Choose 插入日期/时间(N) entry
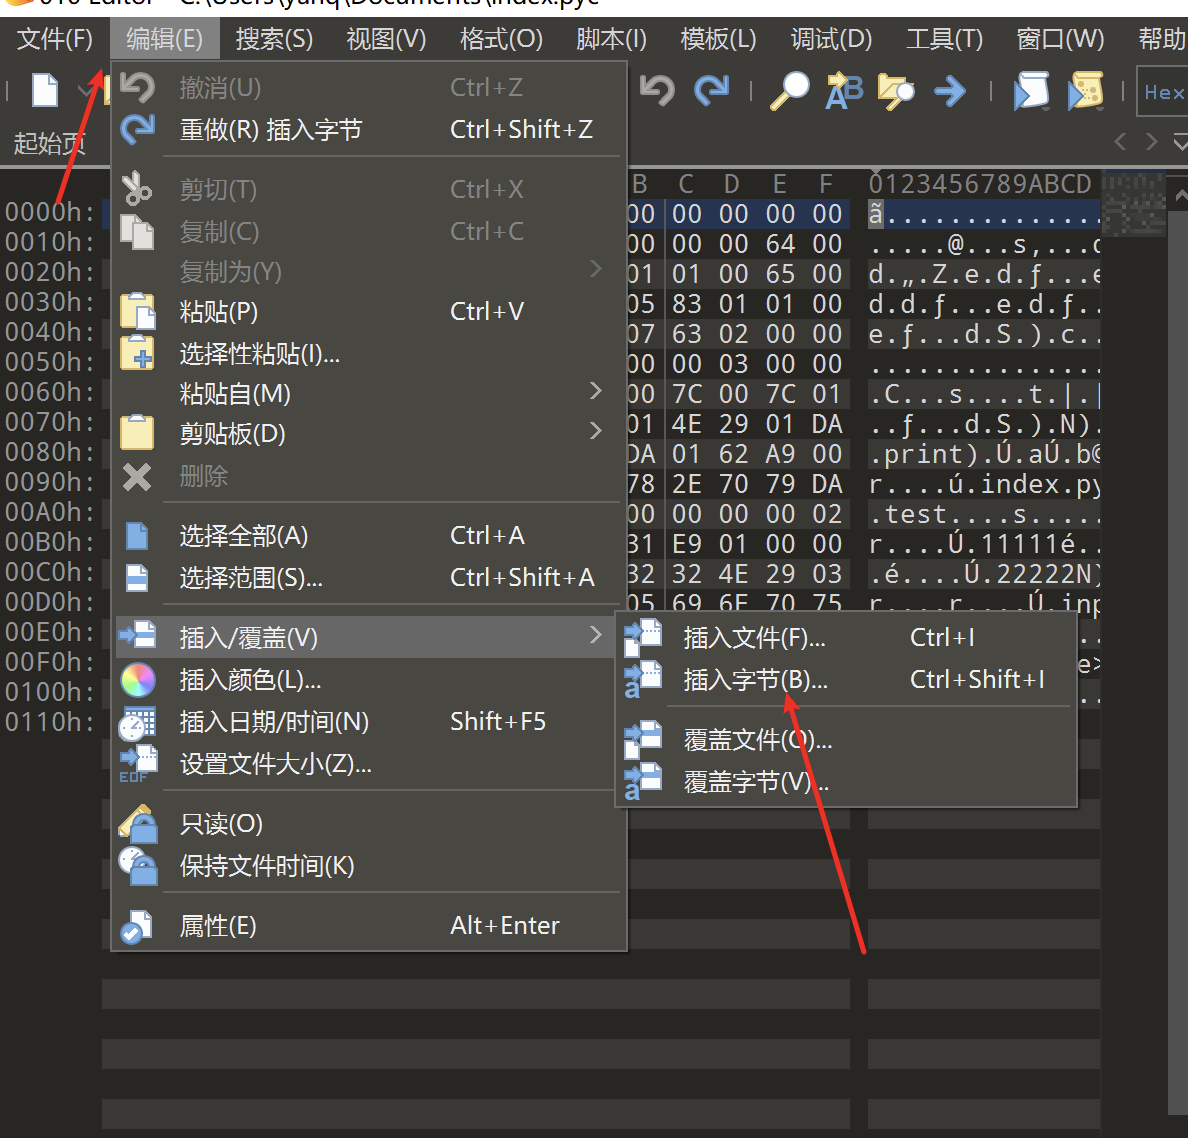 (x=369, y=721)
